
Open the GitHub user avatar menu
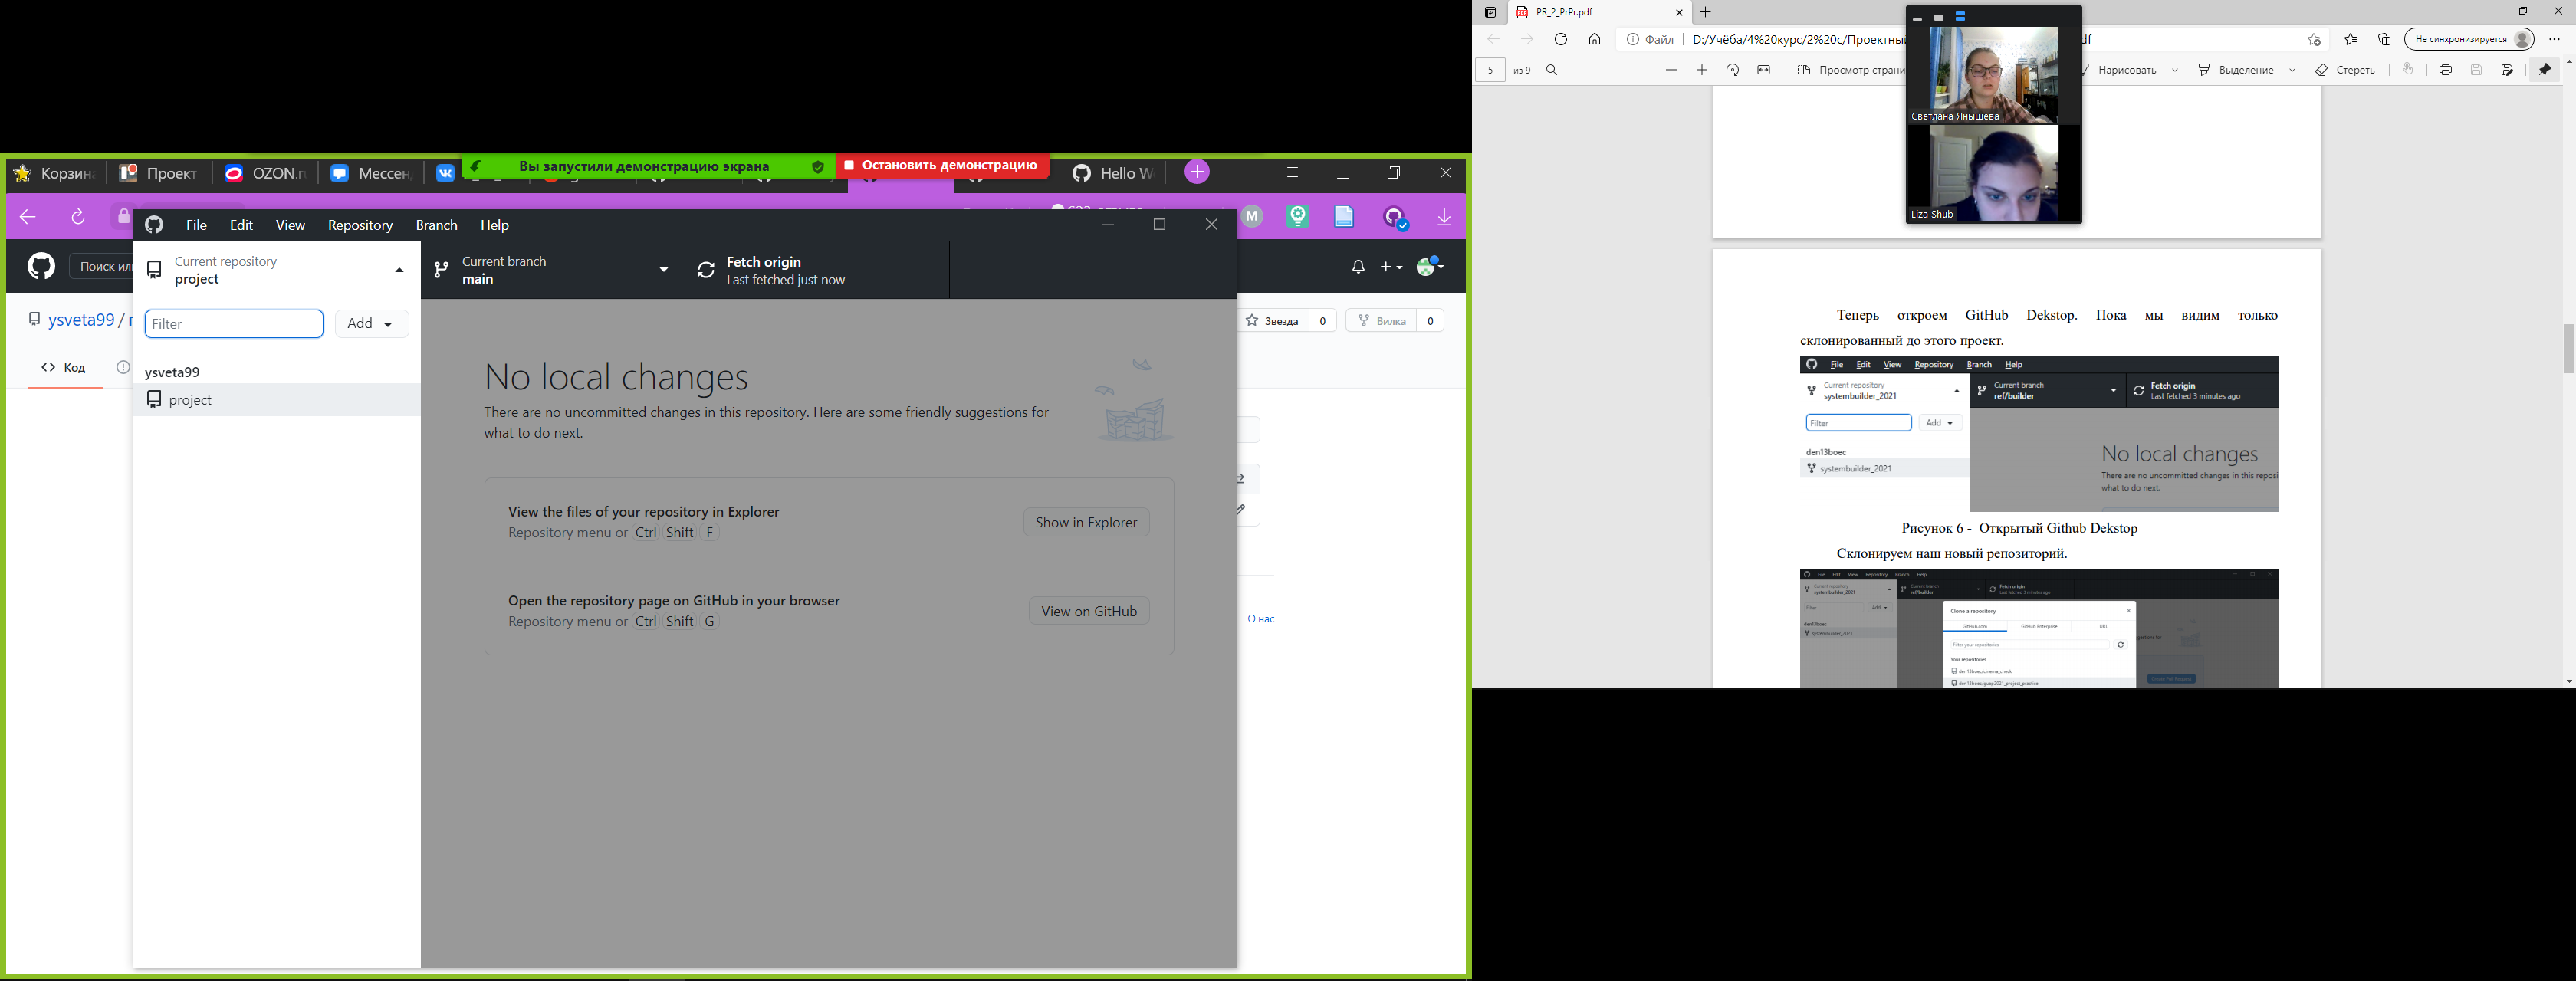coord(1430,266)
